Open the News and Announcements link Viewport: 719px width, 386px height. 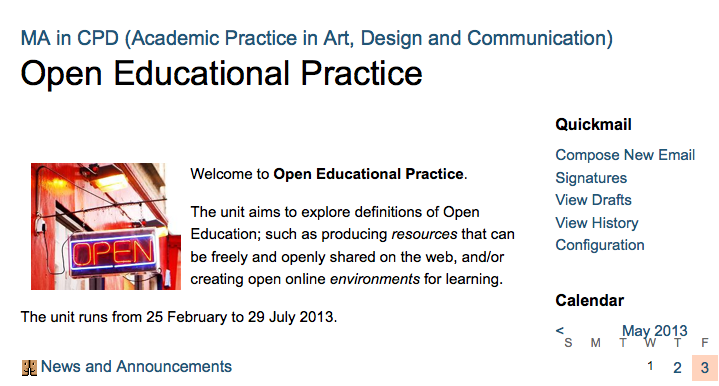click(x=136, y=367)
